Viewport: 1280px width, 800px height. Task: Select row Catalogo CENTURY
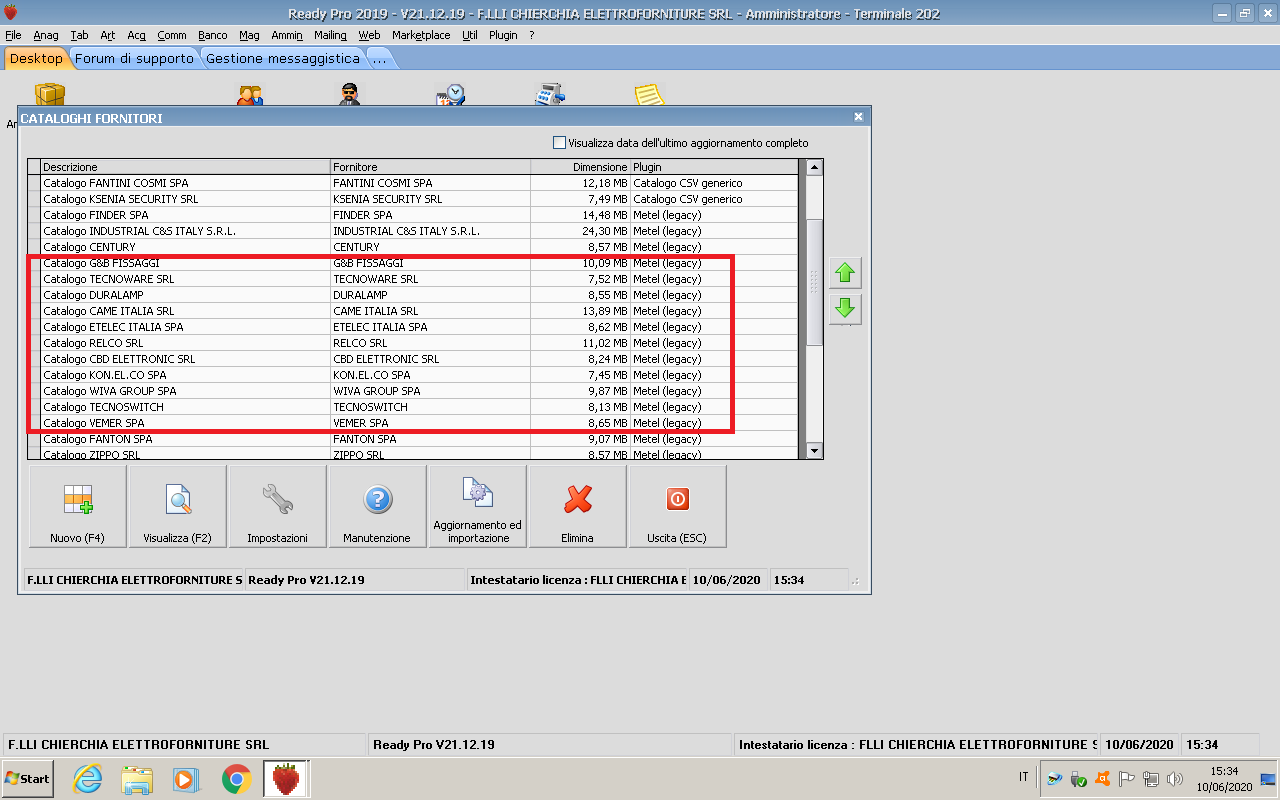click(413, 247)
